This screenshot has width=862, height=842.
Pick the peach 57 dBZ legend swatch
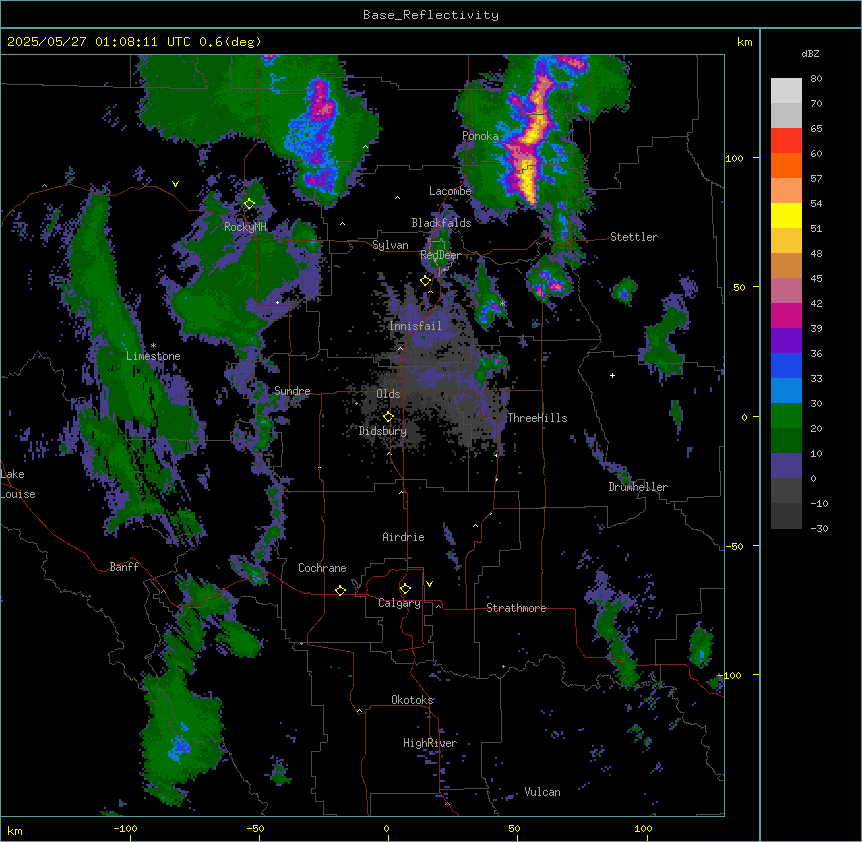(786, 191)
